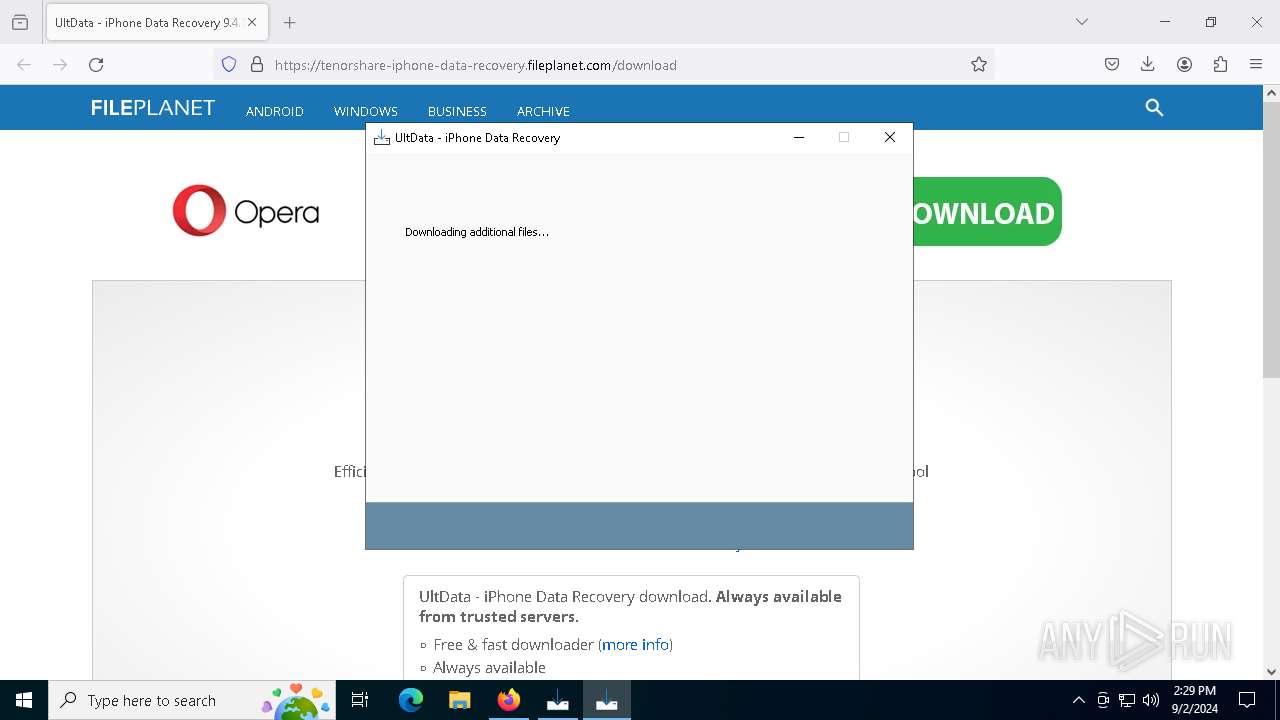Open File Explorer from taskbar

click(460, 700)
